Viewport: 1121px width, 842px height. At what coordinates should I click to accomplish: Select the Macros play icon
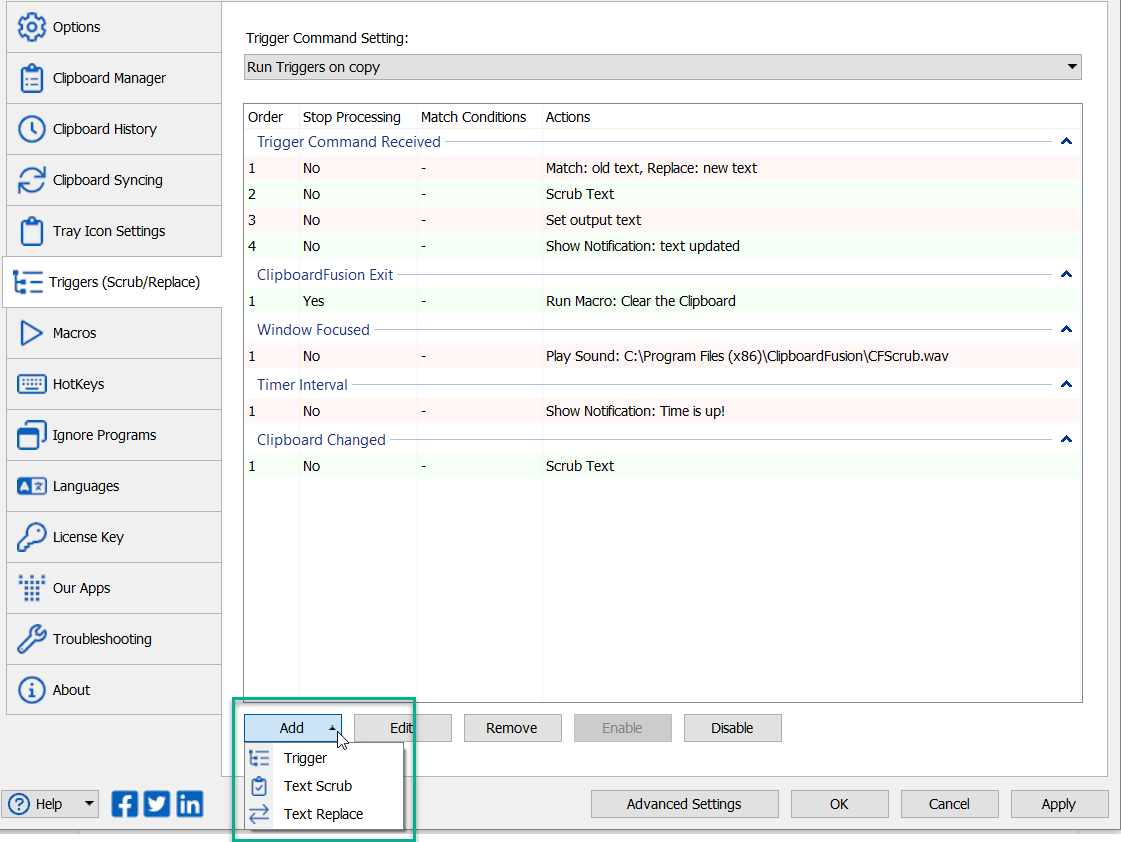click(x=29, y=333)
